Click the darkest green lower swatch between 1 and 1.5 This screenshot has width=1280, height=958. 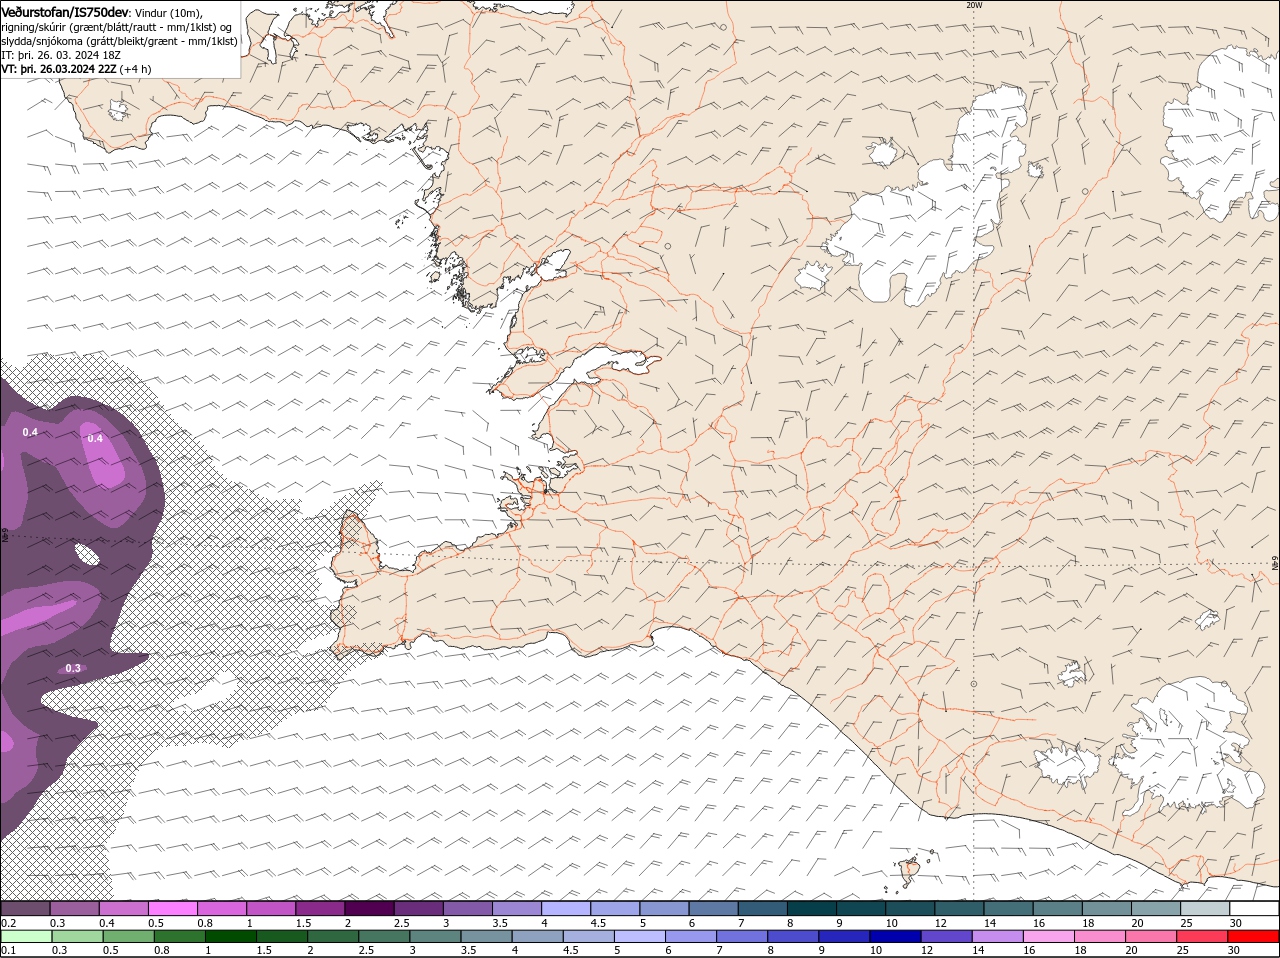pos(230,936)
